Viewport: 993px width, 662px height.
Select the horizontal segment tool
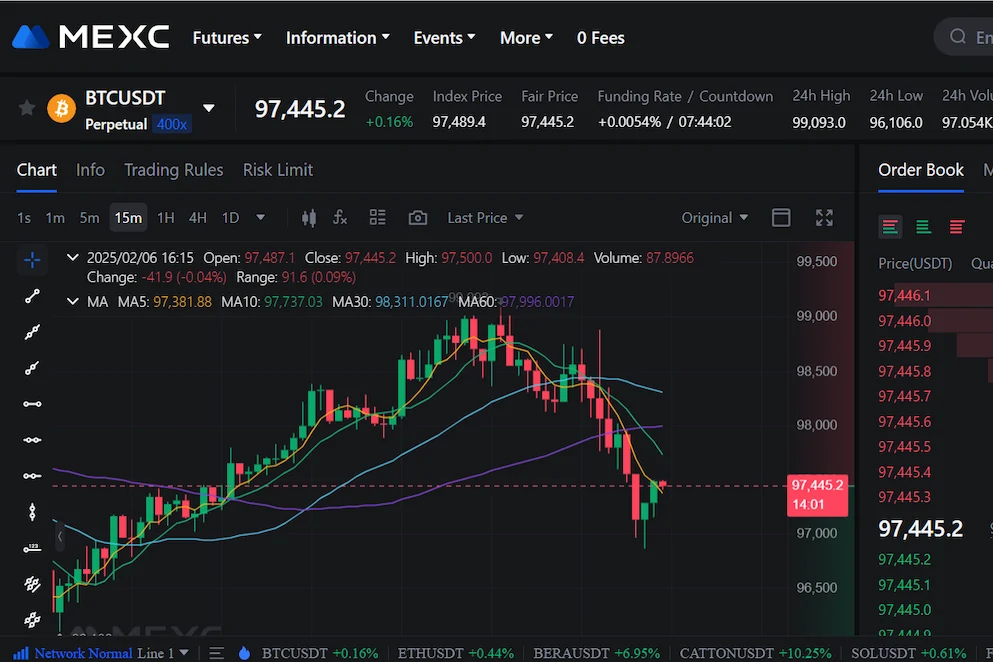click(x=32, y=476)
